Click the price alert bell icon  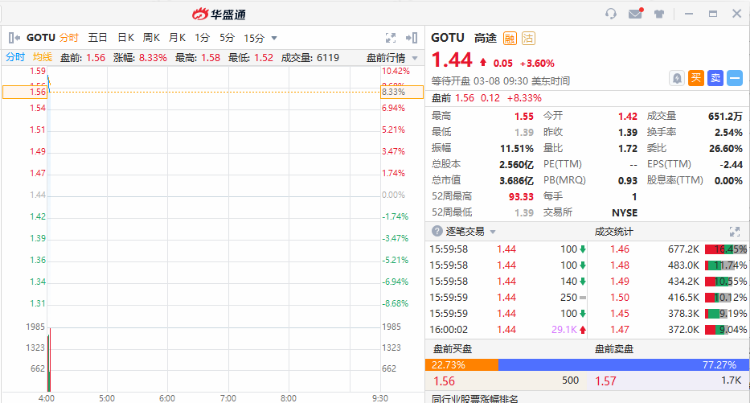pos(677,78)
